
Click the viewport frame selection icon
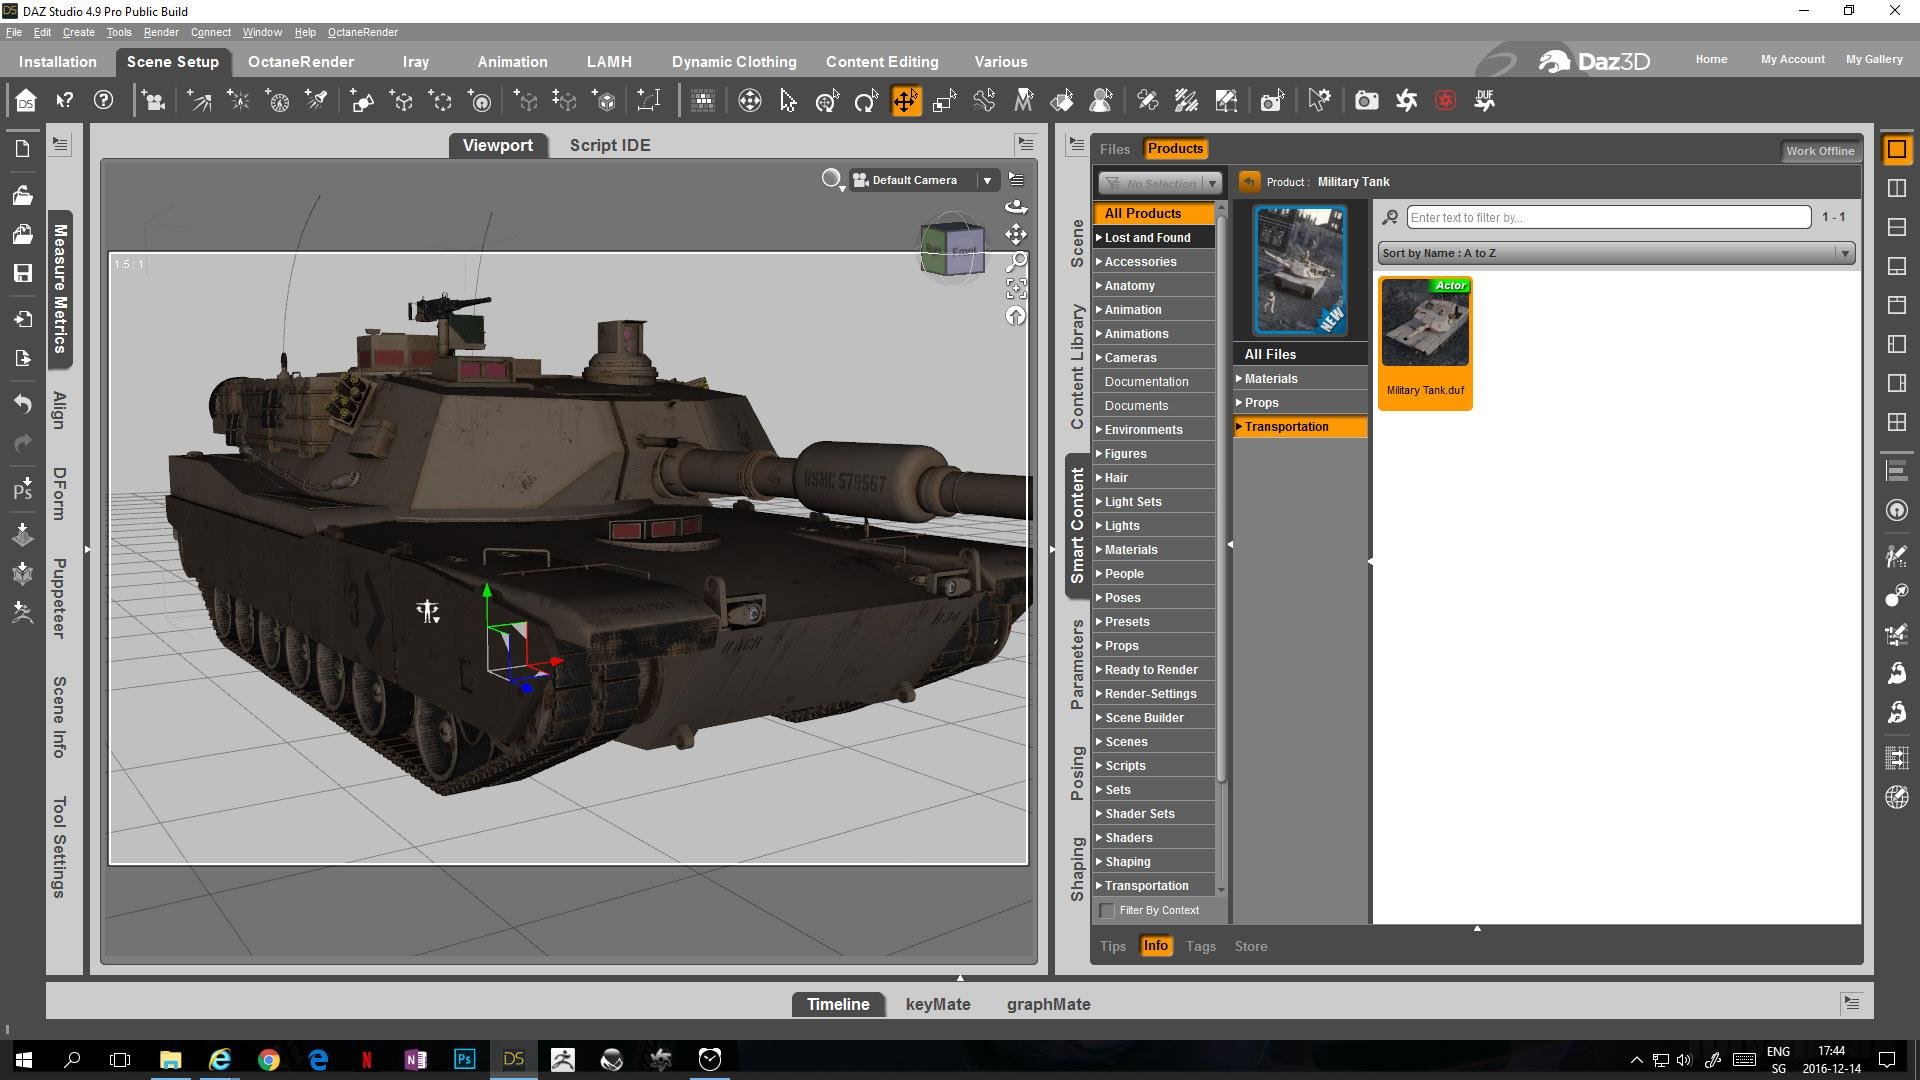coord(1016,289)
